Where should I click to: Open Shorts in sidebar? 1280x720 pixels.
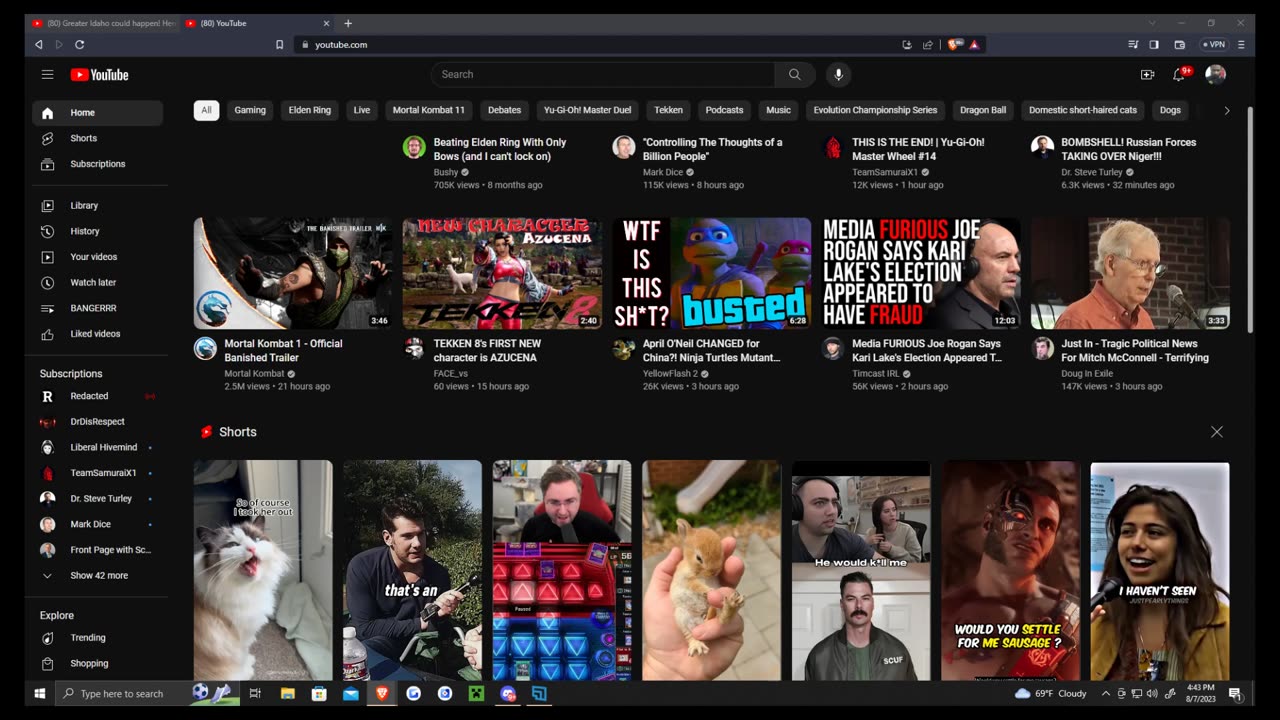click(x=98, y=138)
